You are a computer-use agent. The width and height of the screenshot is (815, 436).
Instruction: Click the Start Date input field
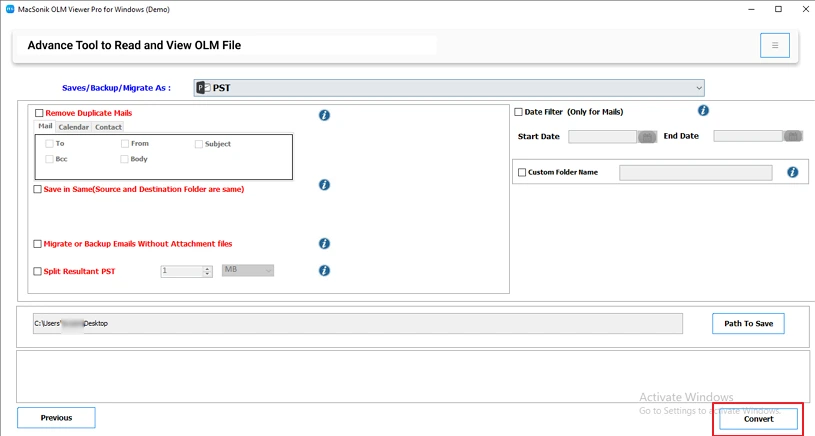tap(602, 137)
